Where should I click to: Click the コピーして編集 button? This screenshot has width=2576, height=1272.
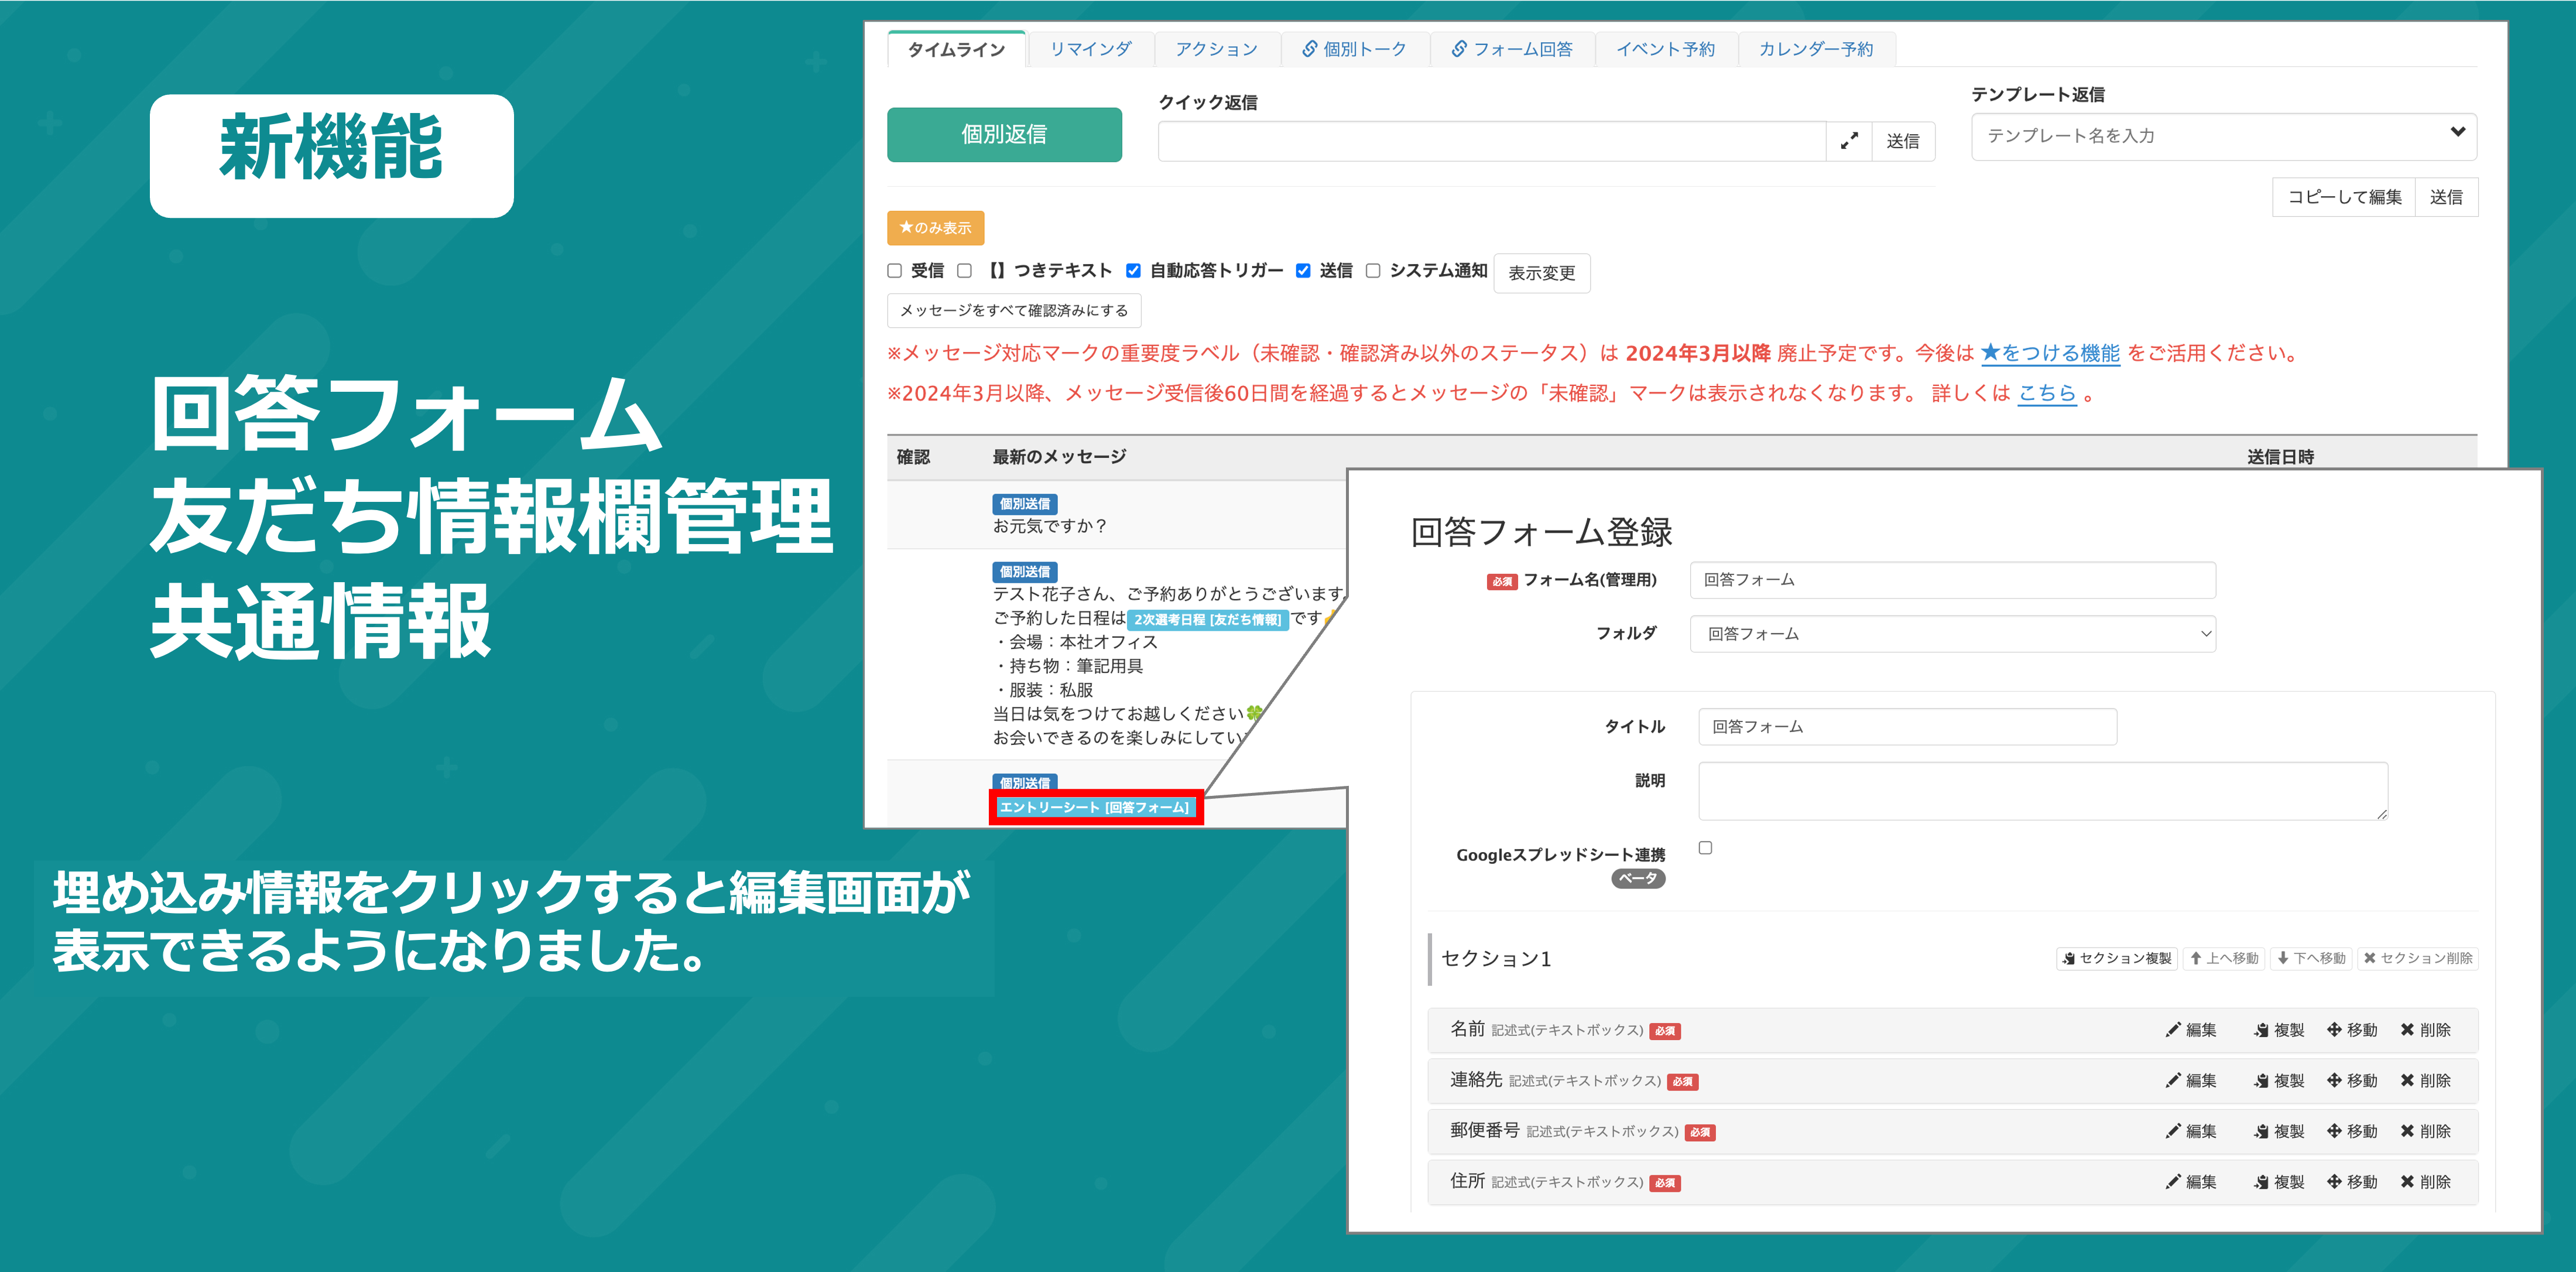2344,197
